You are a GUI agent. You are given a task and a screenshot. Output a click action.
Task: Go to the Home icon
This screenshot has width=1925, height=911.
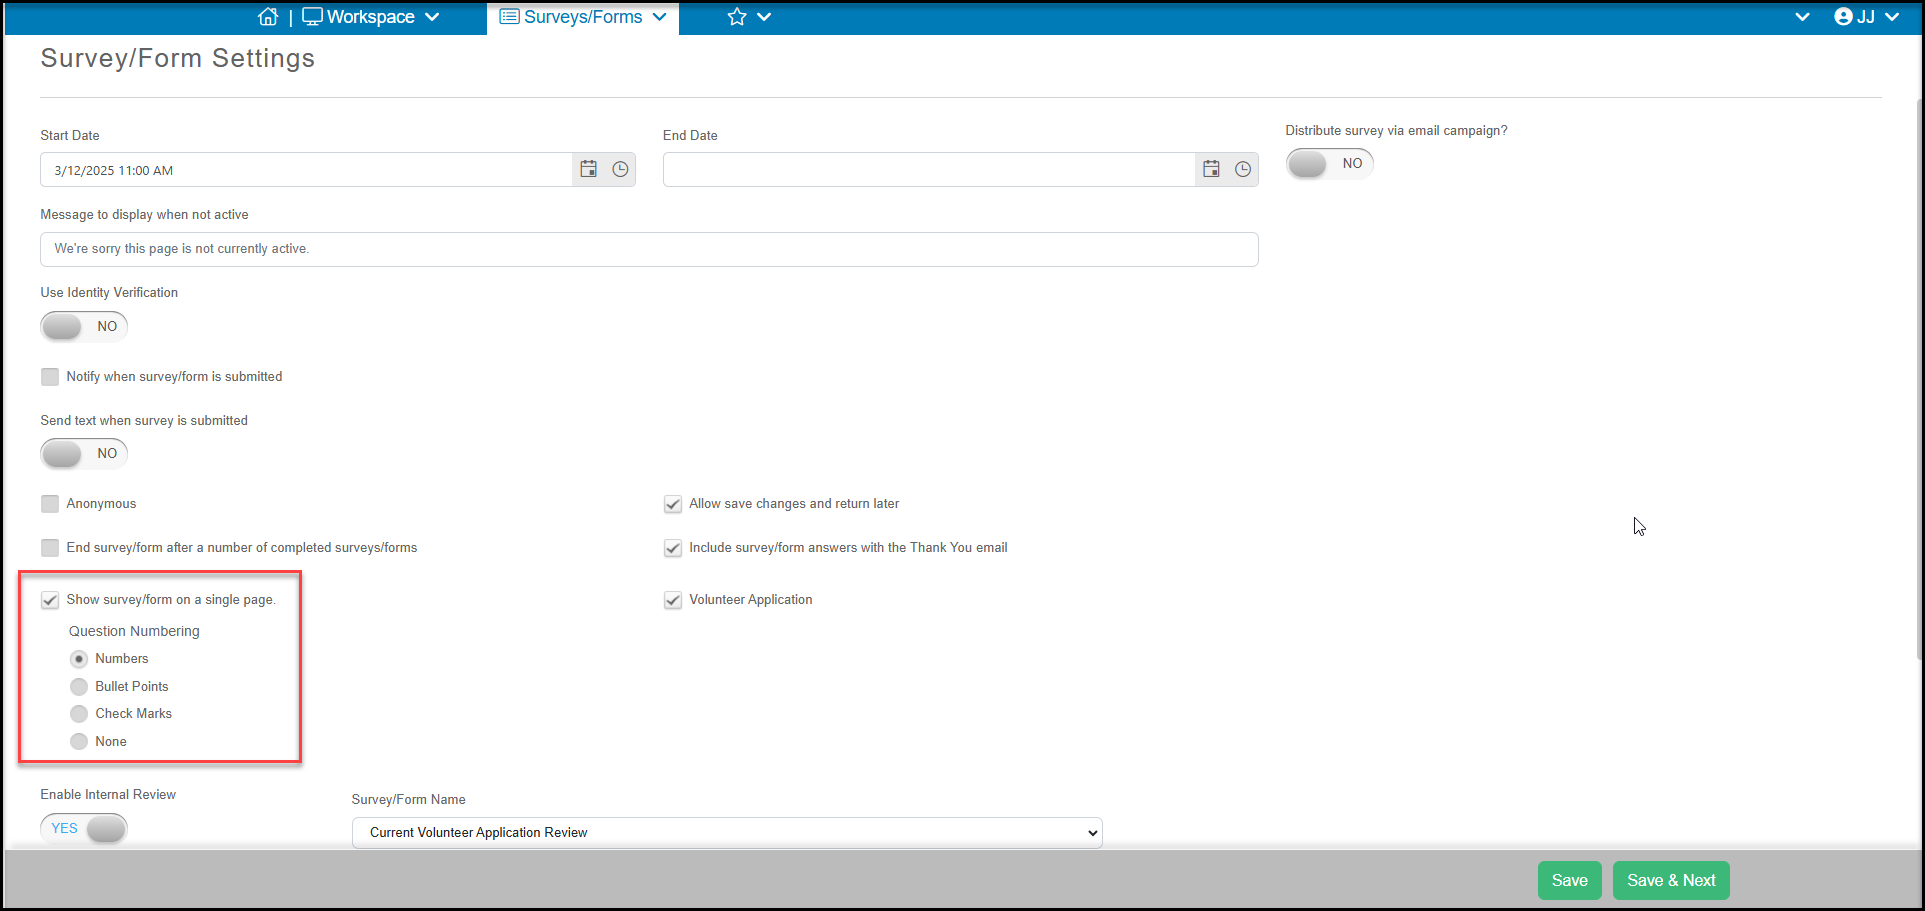[x=267, y=17]
